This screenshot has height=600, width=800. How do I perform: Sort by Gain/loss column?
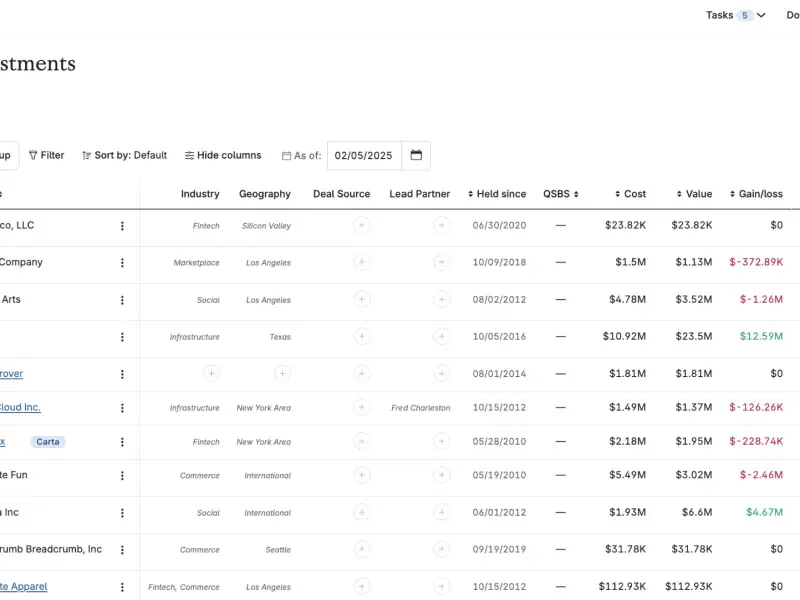pyautogui.click(x=756, y=194)
